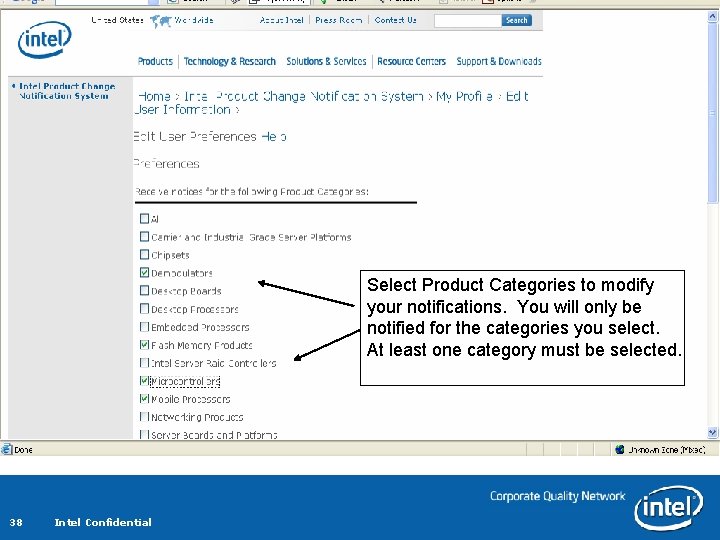Check Server Boards and Platforms box
720x540 pixels.
coord(145,434)
